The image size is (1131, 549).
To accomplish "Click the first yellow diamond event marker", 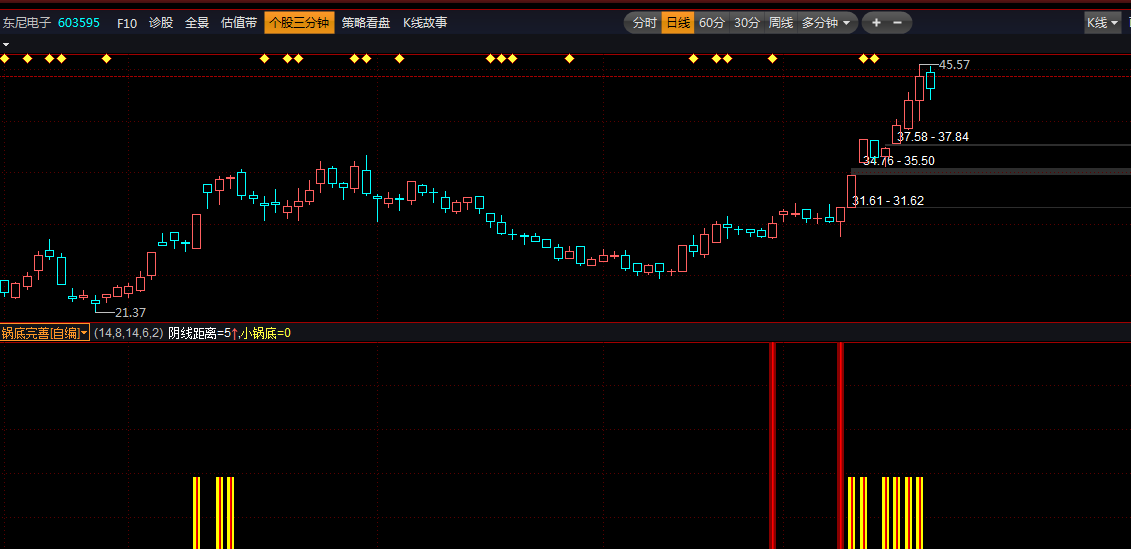I will 4,58.
